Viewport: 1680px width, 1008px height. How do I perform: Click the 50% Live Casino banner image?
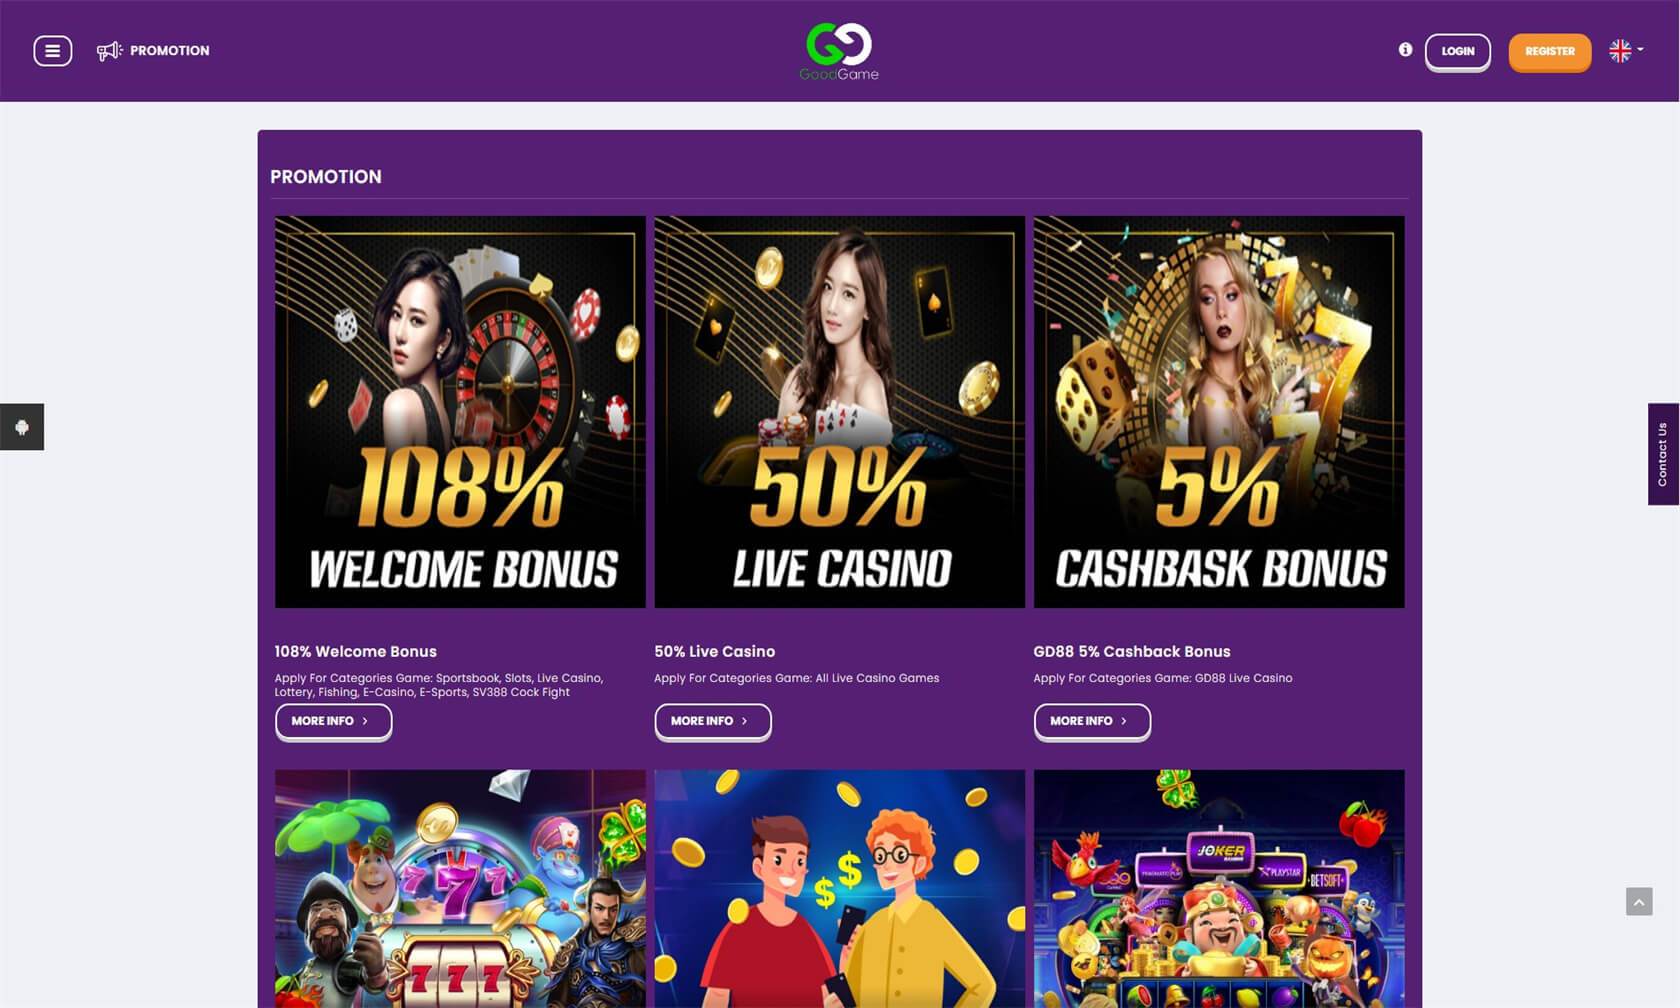point(839,412)
